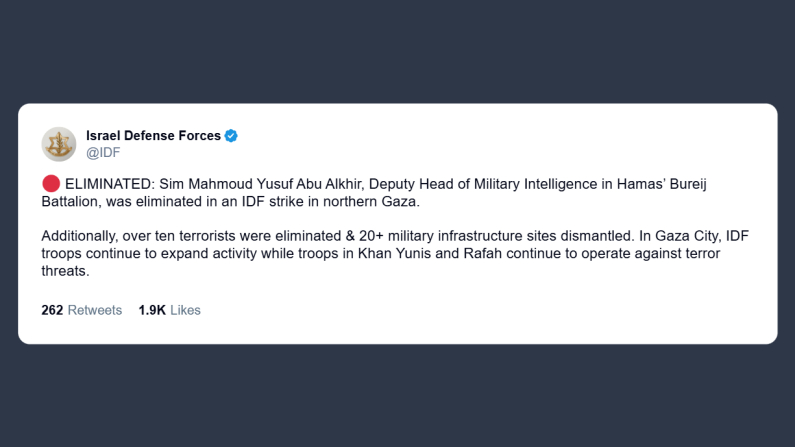The image size is (795, 447).
Task: Click the IDF profile avatar image
Action: click(x=59, y=144)
